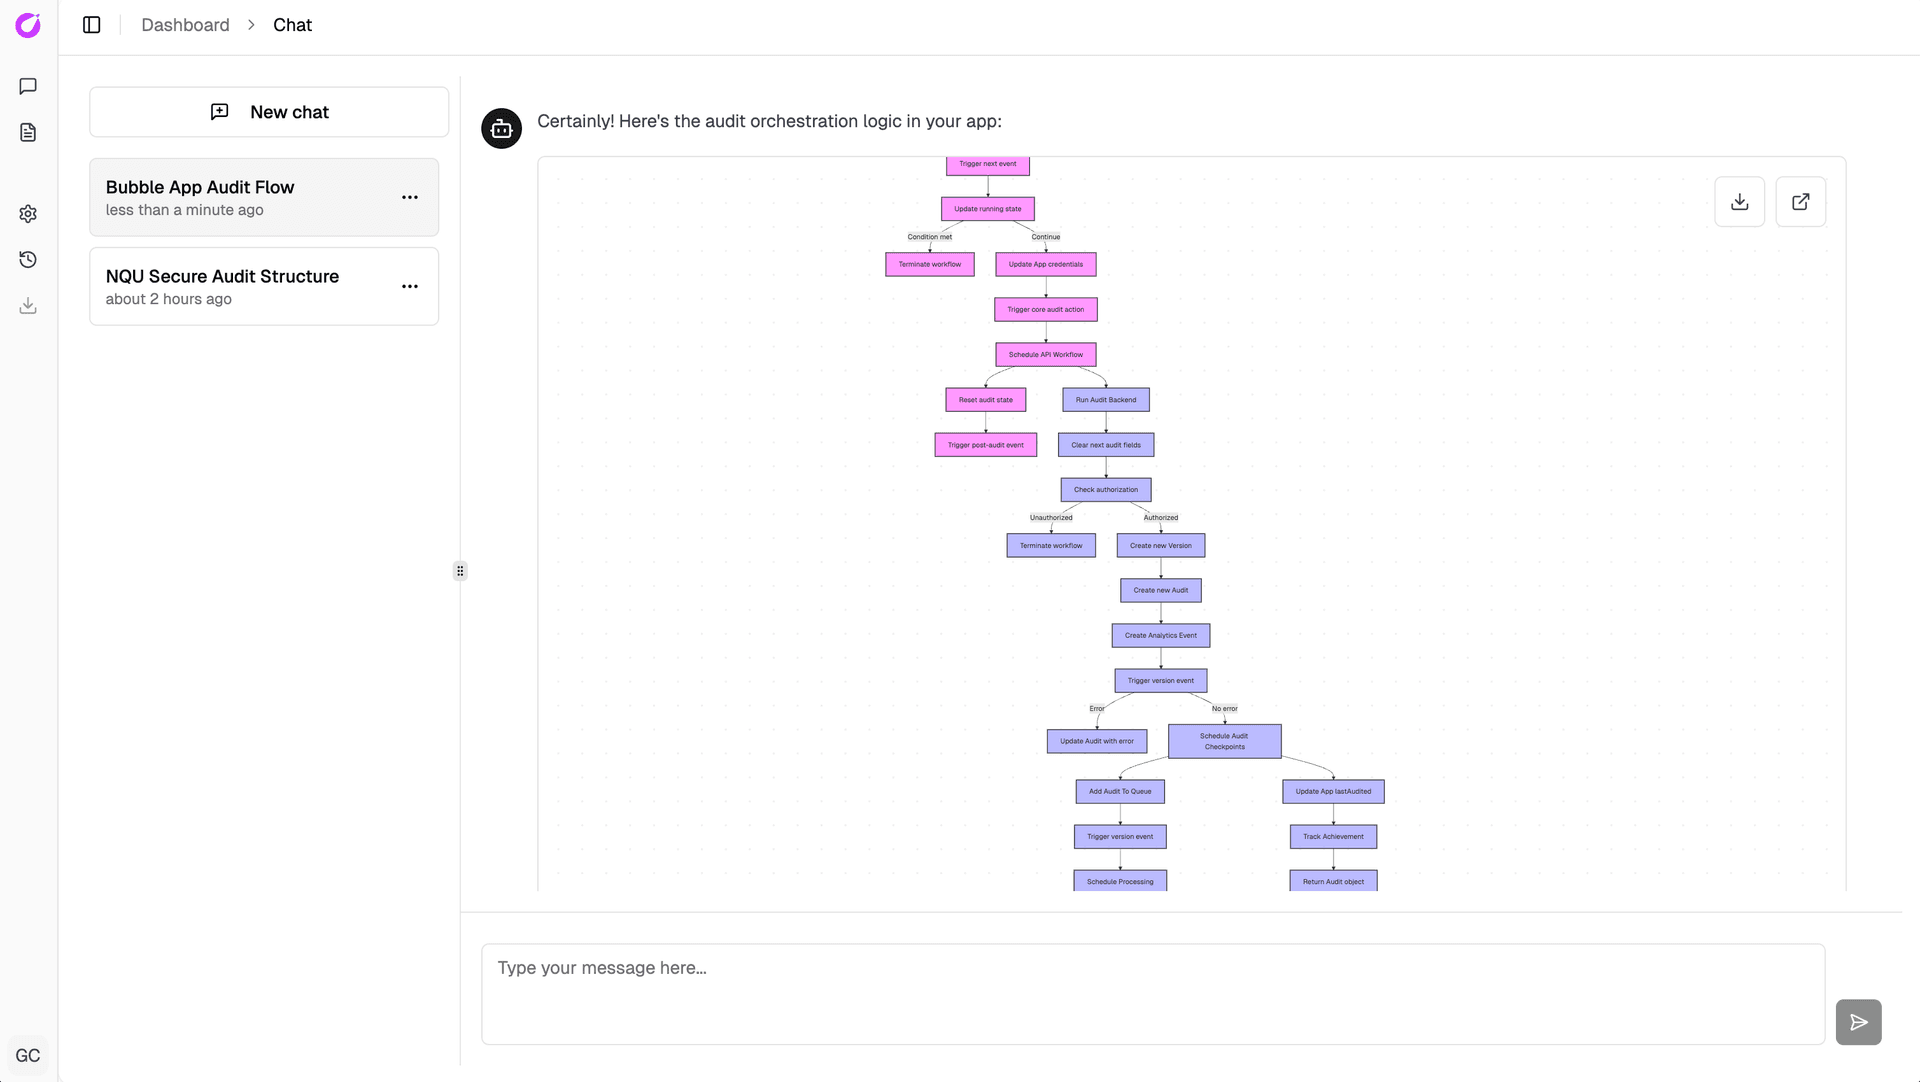
Task: Select the Chat breadcrumb item
Action: point(292,24)
